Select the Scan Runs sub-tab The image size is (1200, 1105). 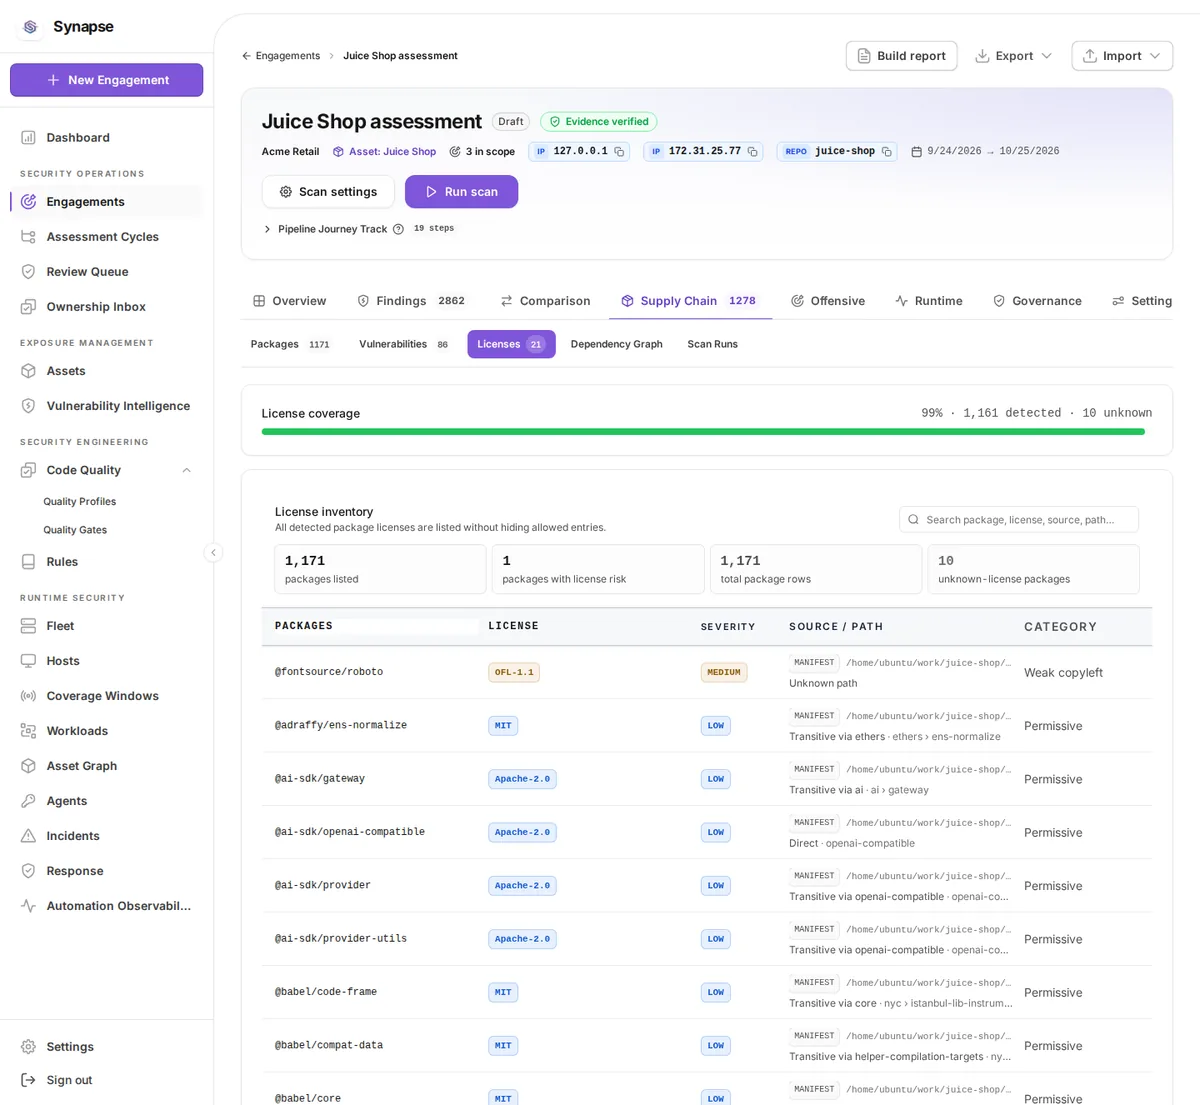(712, 344)
